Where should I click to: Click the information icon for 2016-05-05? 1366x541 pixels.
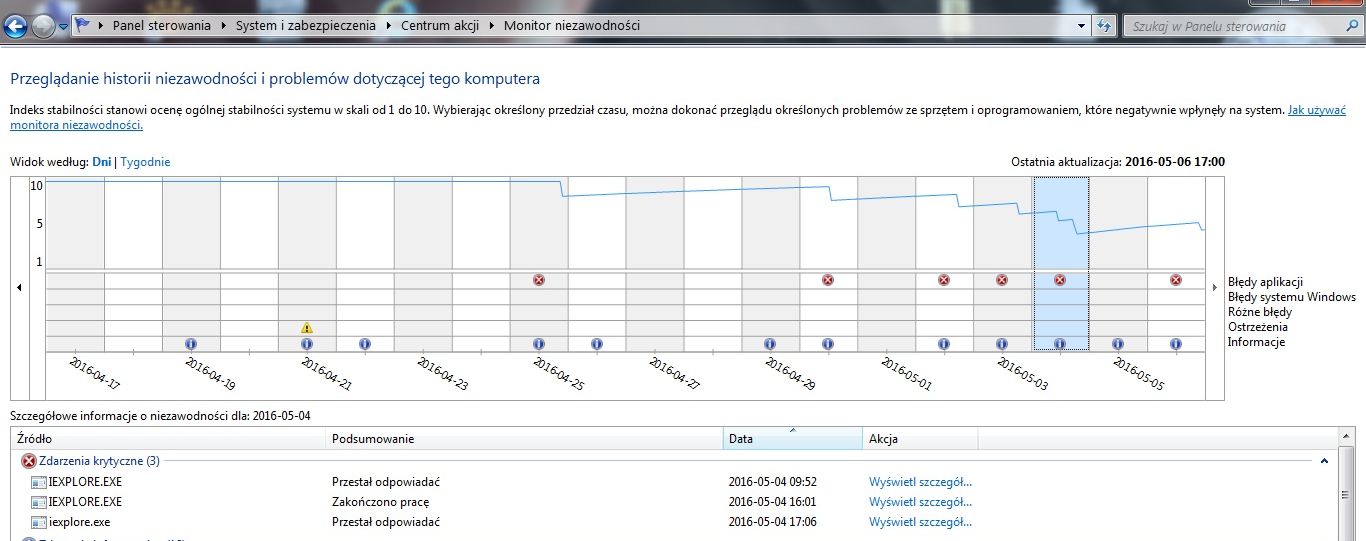click(x=1118, y=343)
